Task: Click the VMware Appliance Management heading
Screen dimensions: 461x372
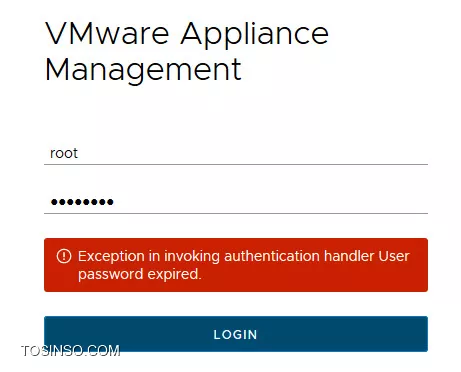Action: point(187,51)
